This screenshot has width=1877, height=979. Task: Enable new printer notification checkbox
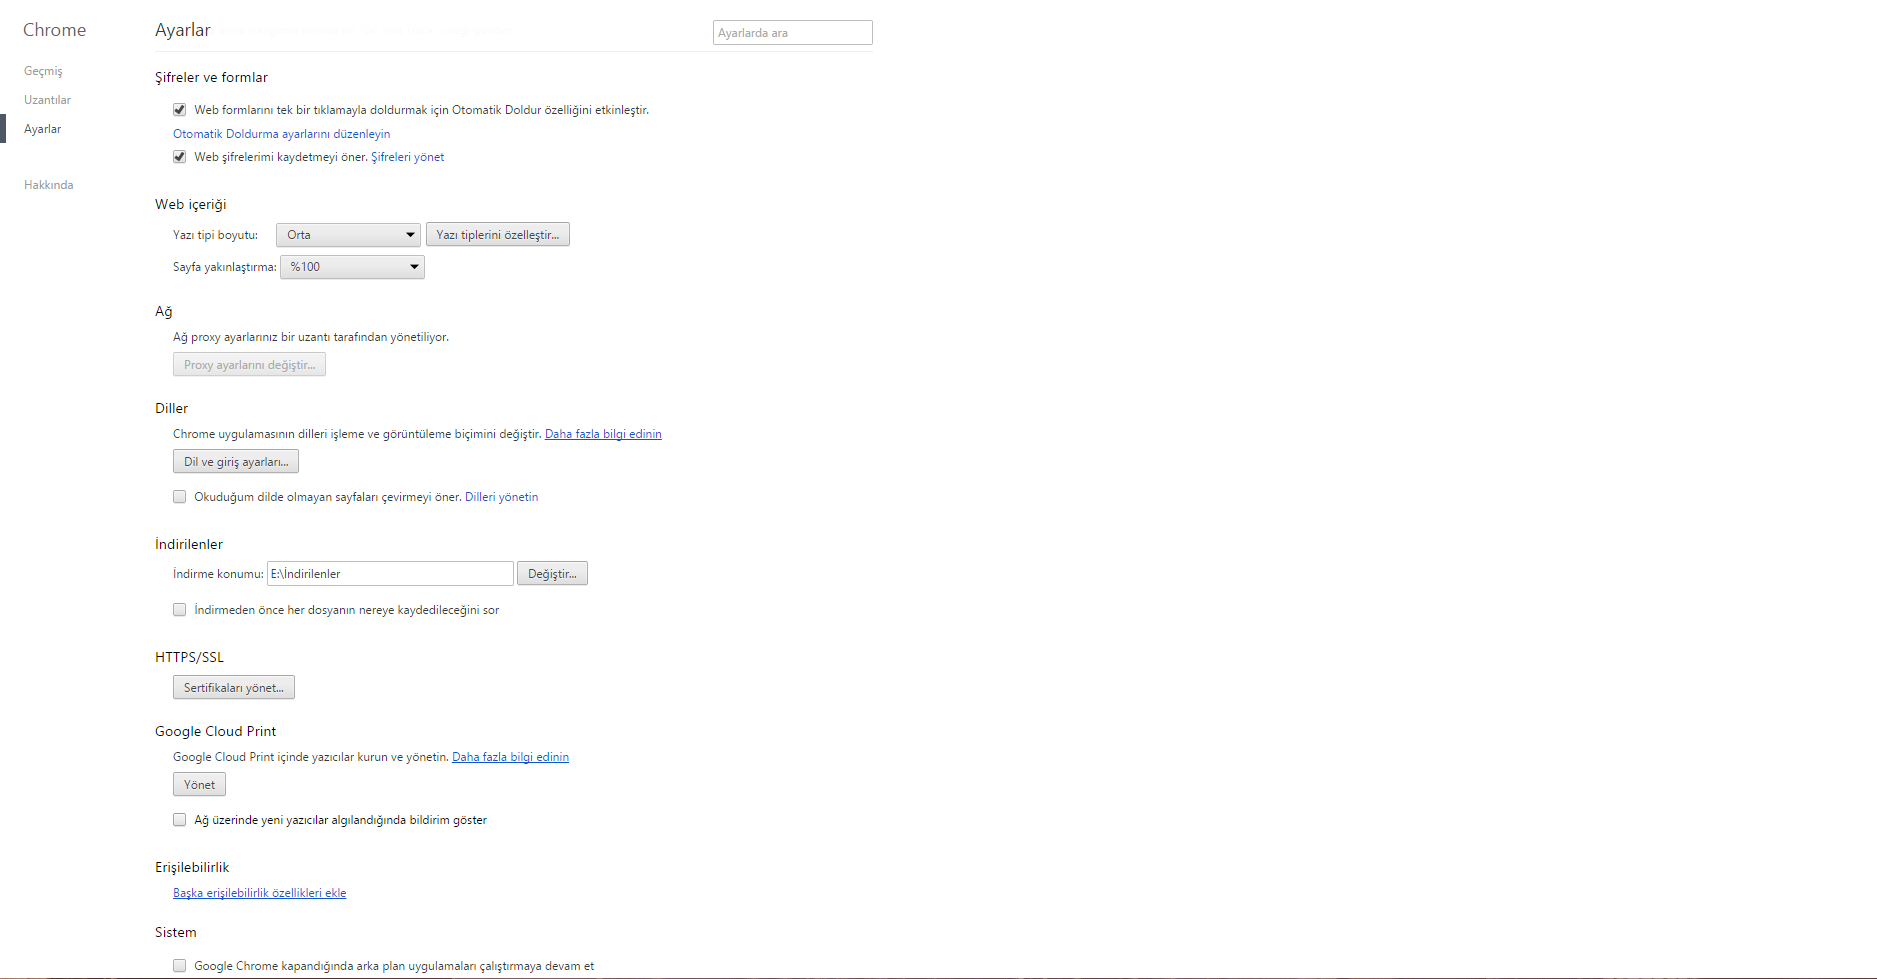coord(180,820)
